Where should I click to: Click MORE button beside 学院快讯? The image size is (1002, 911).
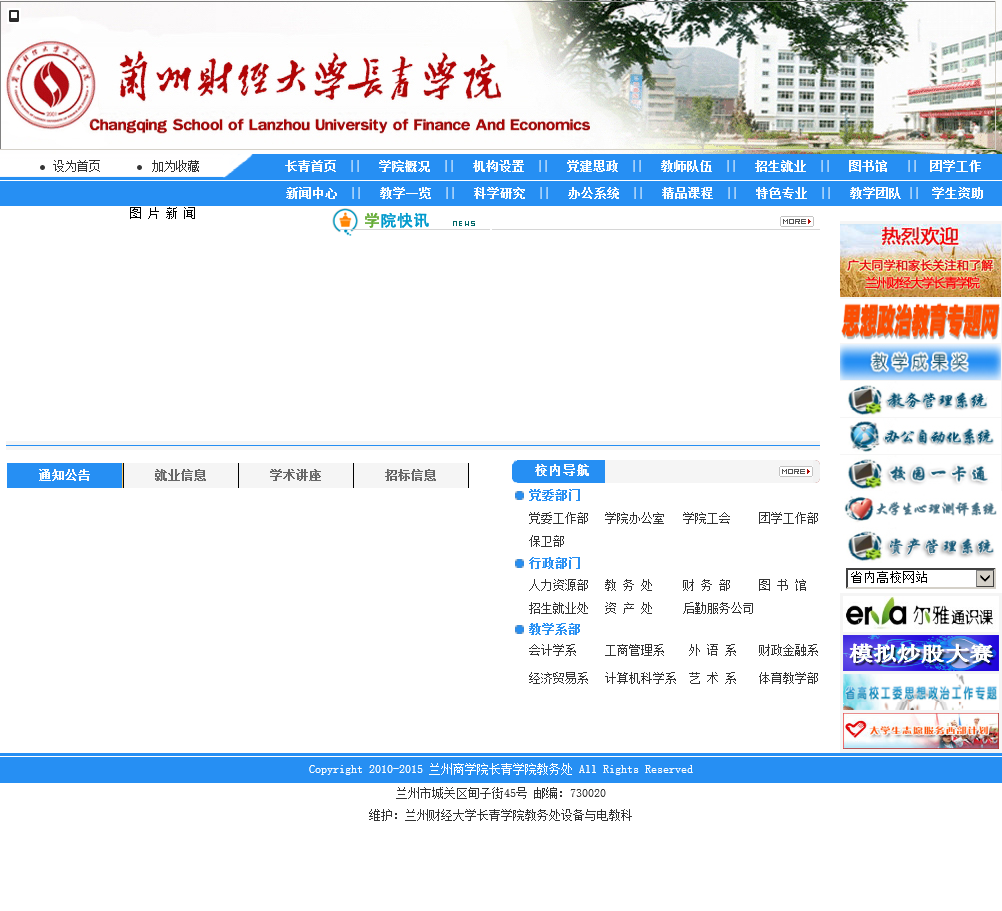click(x=796, y=222)
